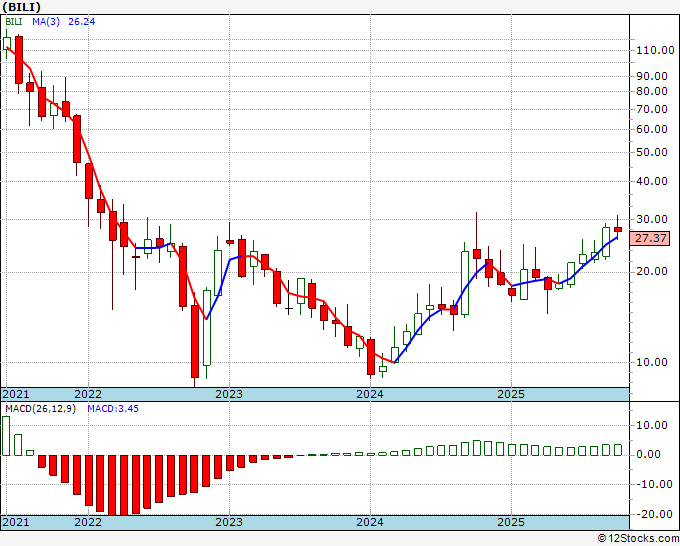
Task: Click 2021 on the price chart time axis
Action: tap(16, 394)
